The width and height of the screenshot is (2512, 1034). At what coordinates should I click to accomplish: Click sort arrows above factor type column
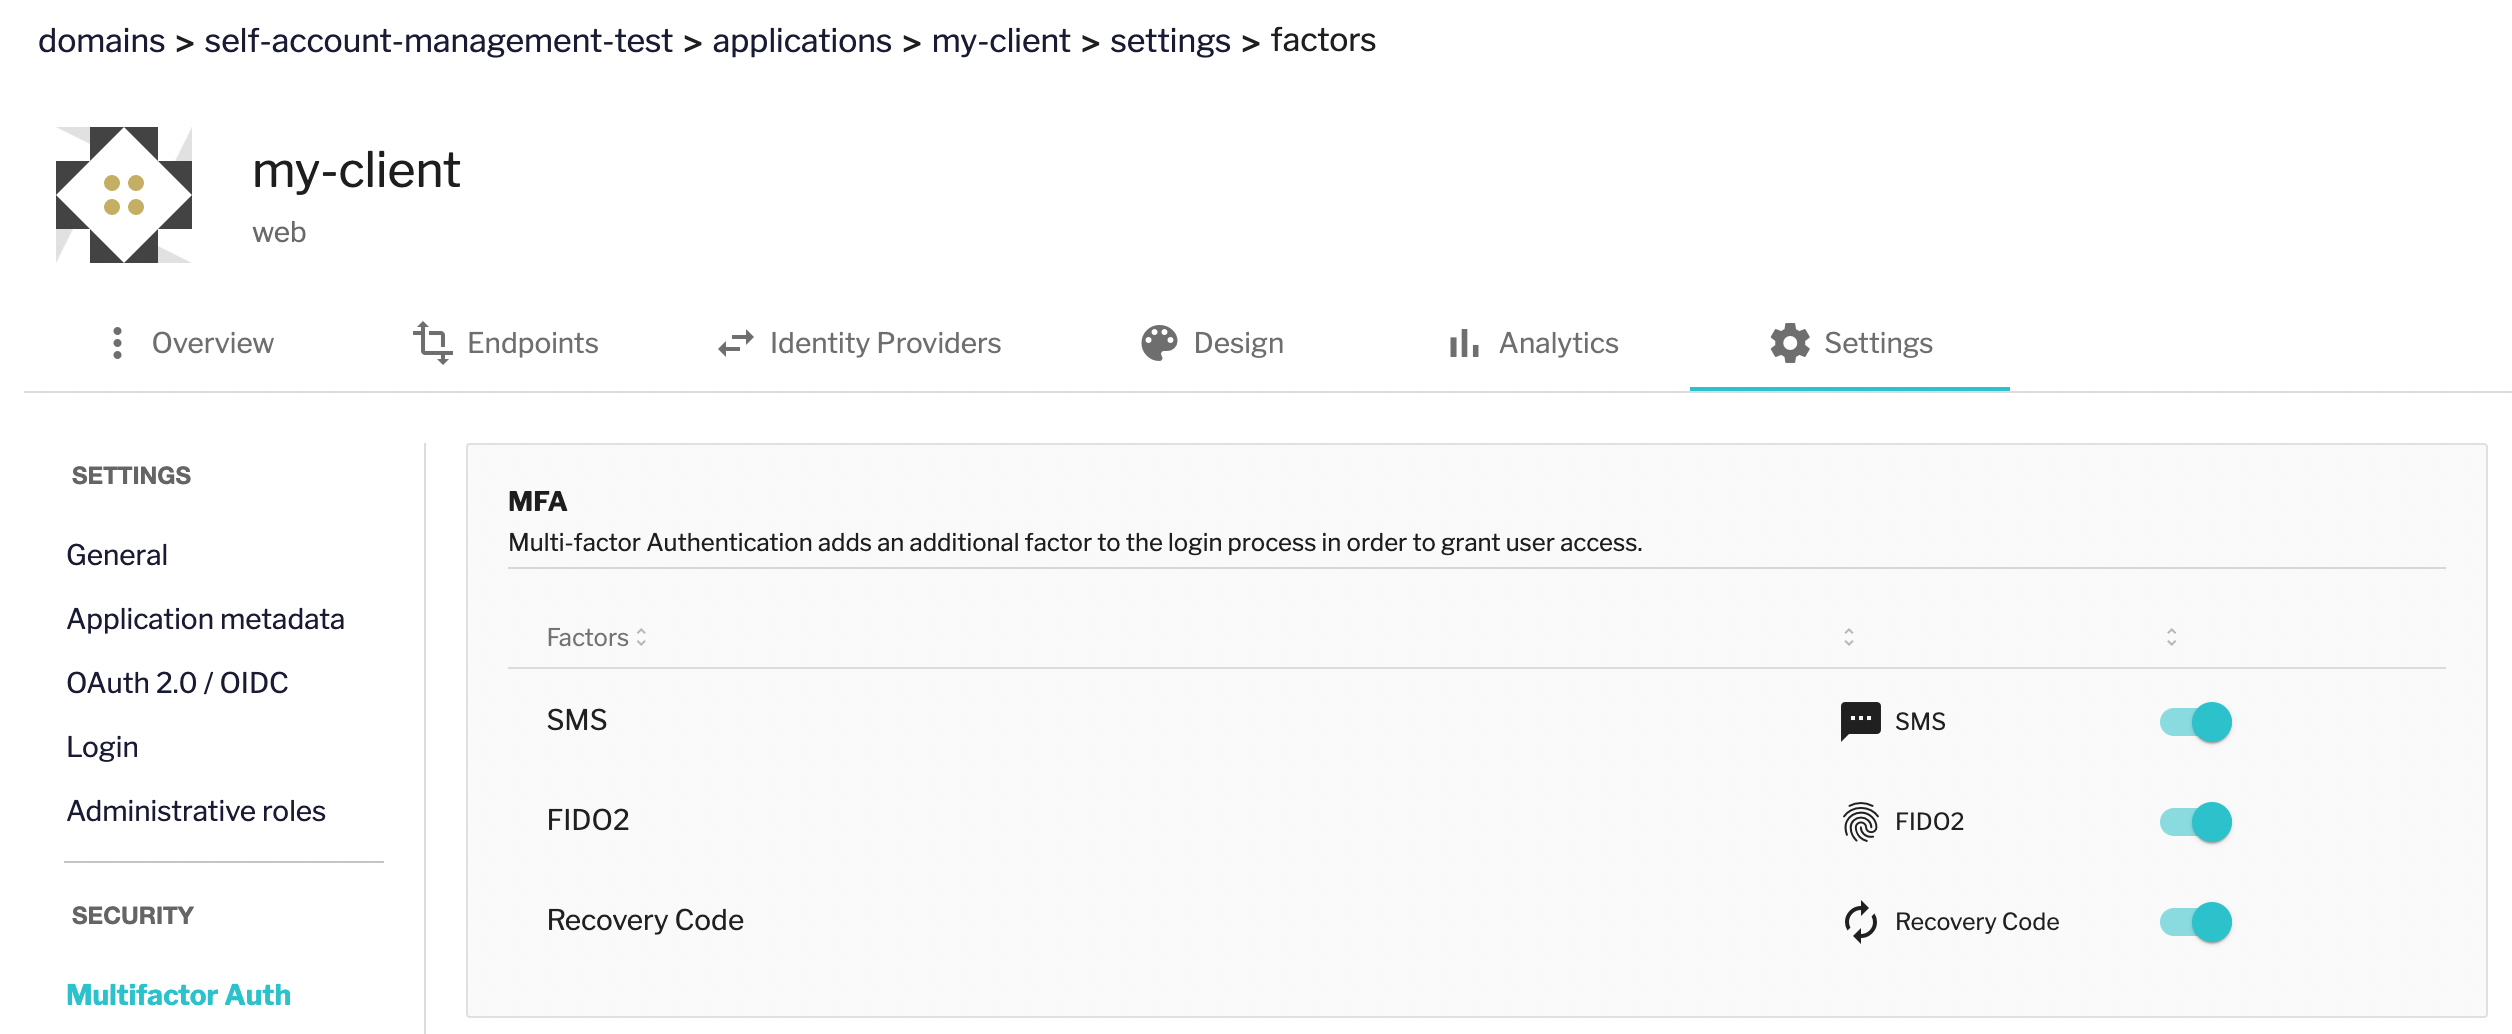coord(1849,637)
